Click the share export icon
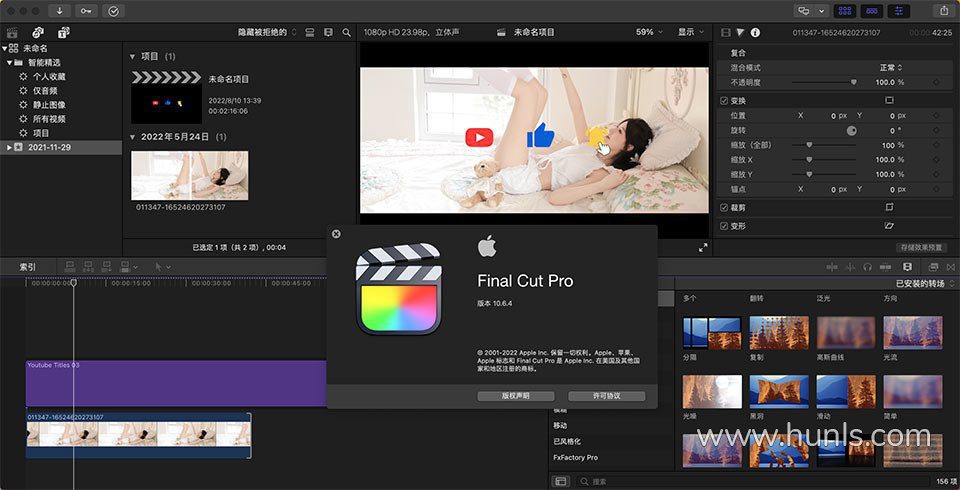The height and width of the screenshot is (490, 960). pyautogui.click(x=943, y=11)
